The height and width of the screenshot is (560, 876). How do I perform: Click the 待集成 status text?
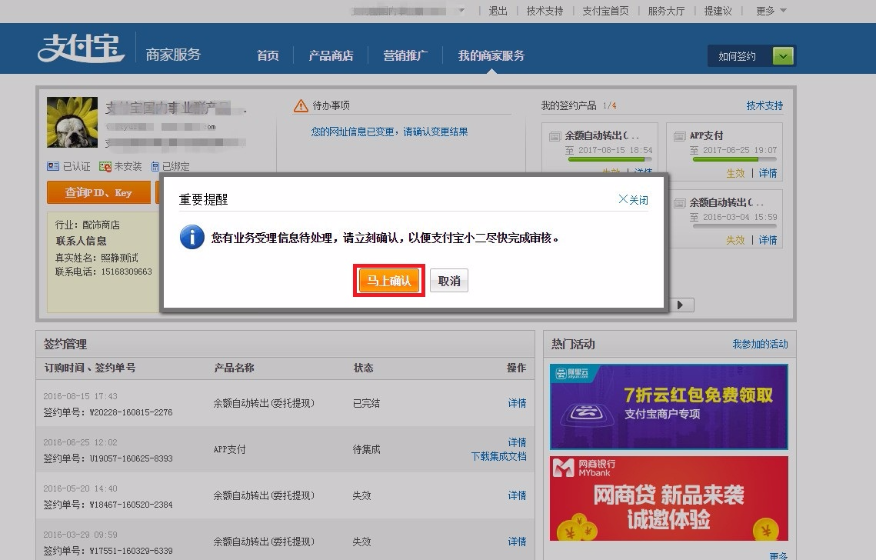pos(366,449)
